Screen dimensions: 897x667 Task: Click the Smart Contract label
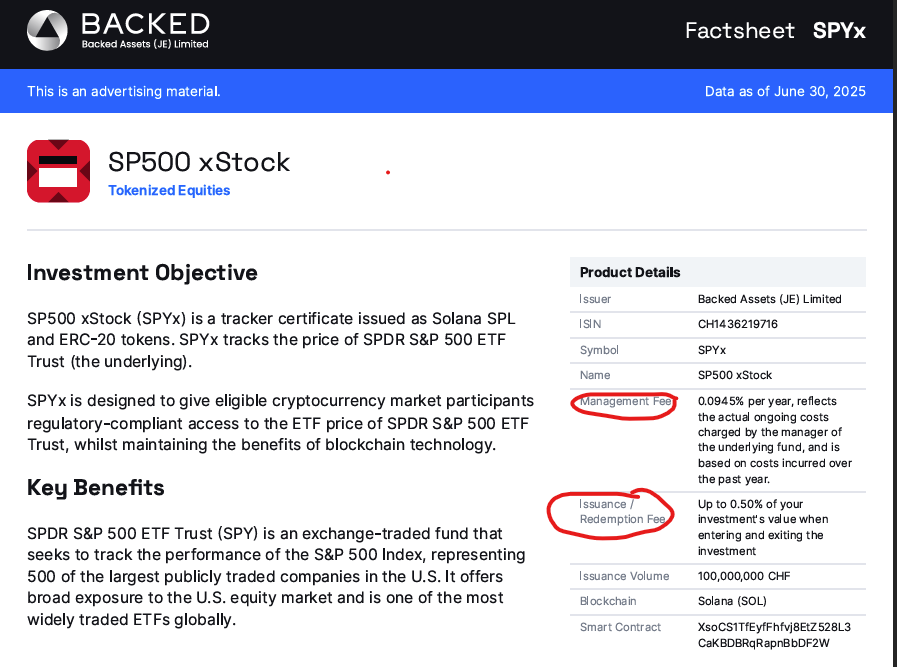620,627
